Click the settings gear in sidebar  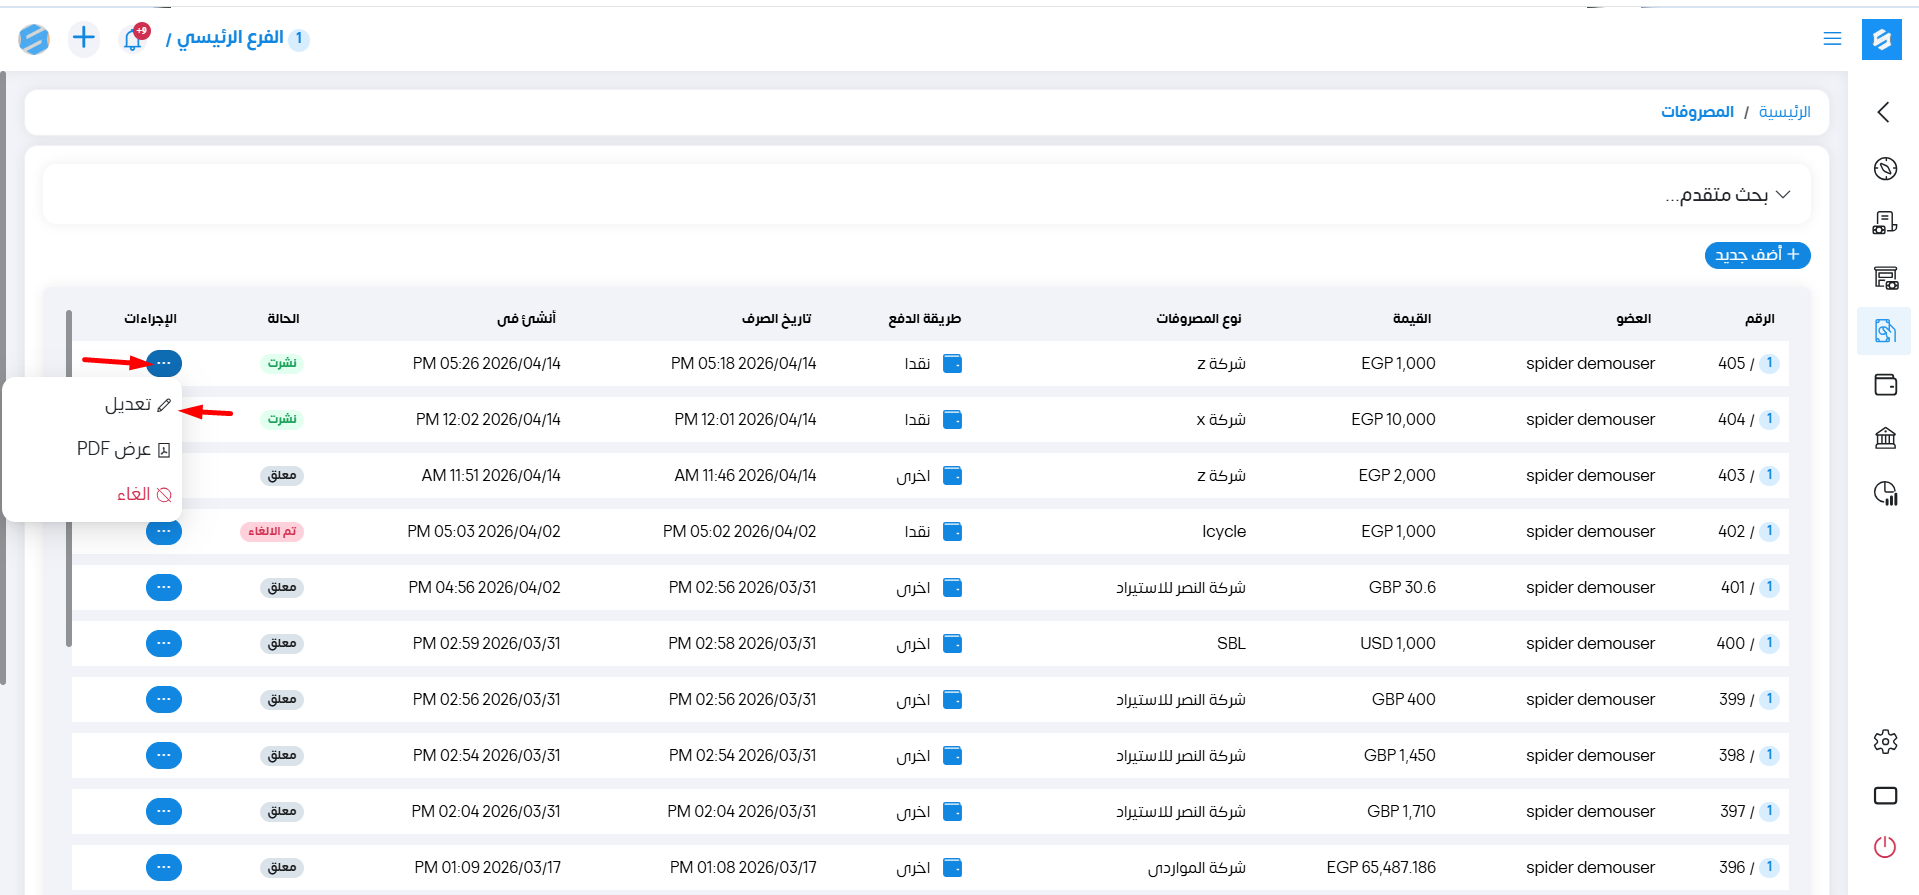click(x=1885, y=741)
